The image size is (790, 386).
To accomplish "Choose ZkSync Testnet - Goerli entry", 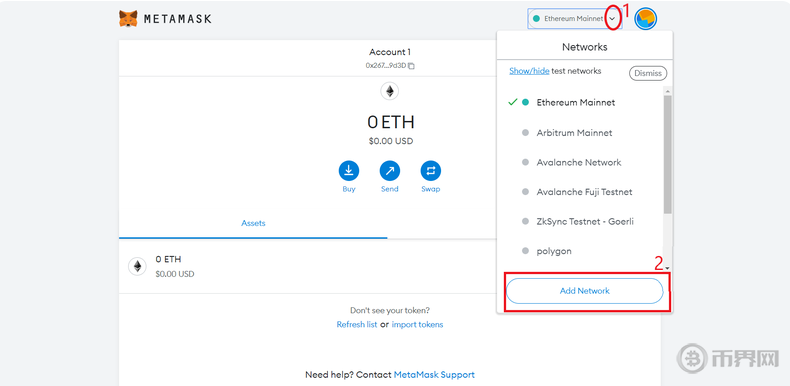I will [584, 221].
